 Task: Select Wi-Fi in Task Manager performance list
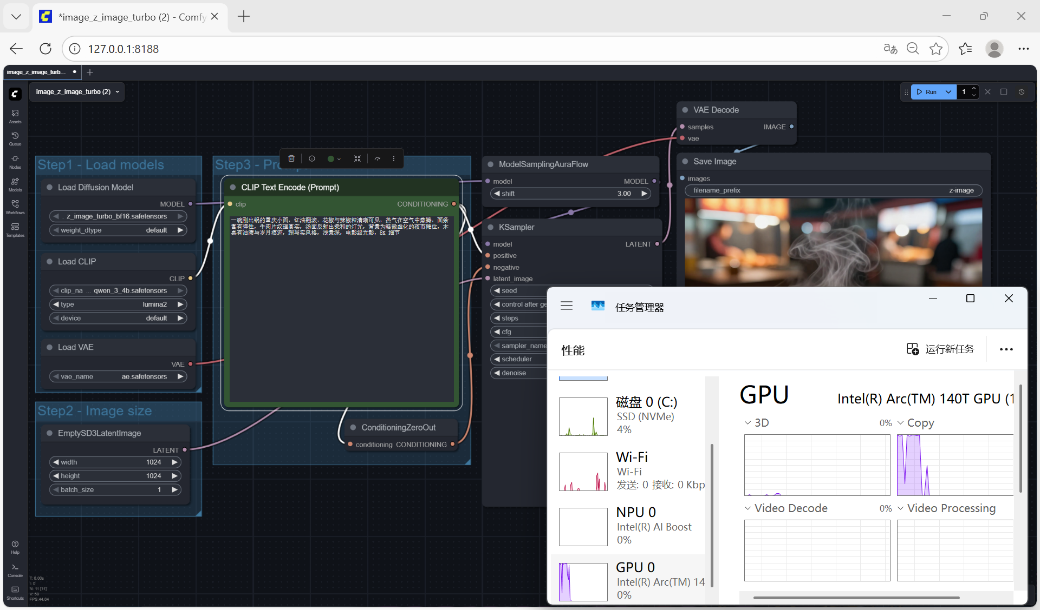point(630,470)
